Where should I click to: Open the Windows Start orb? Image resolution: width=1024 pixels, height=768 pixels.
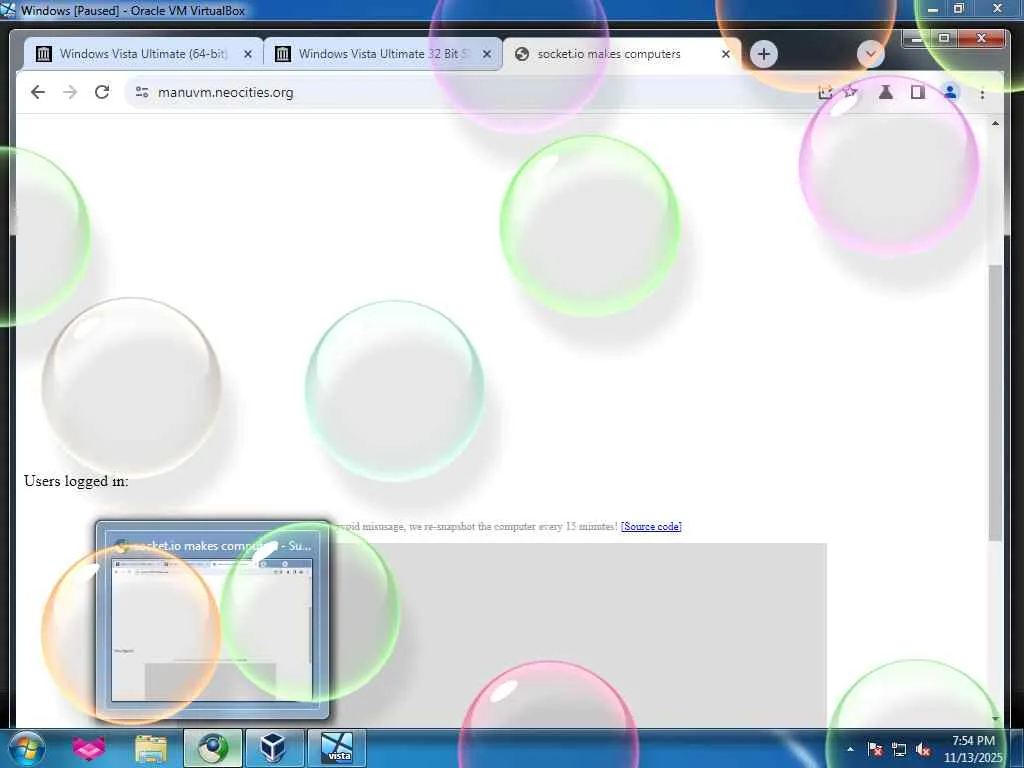(x=27, y=748)
